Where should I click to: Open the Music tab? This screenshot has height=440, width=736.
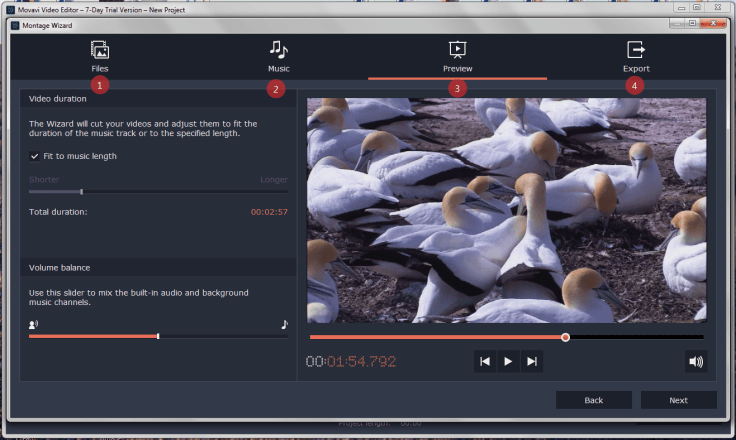click(278, 68)
